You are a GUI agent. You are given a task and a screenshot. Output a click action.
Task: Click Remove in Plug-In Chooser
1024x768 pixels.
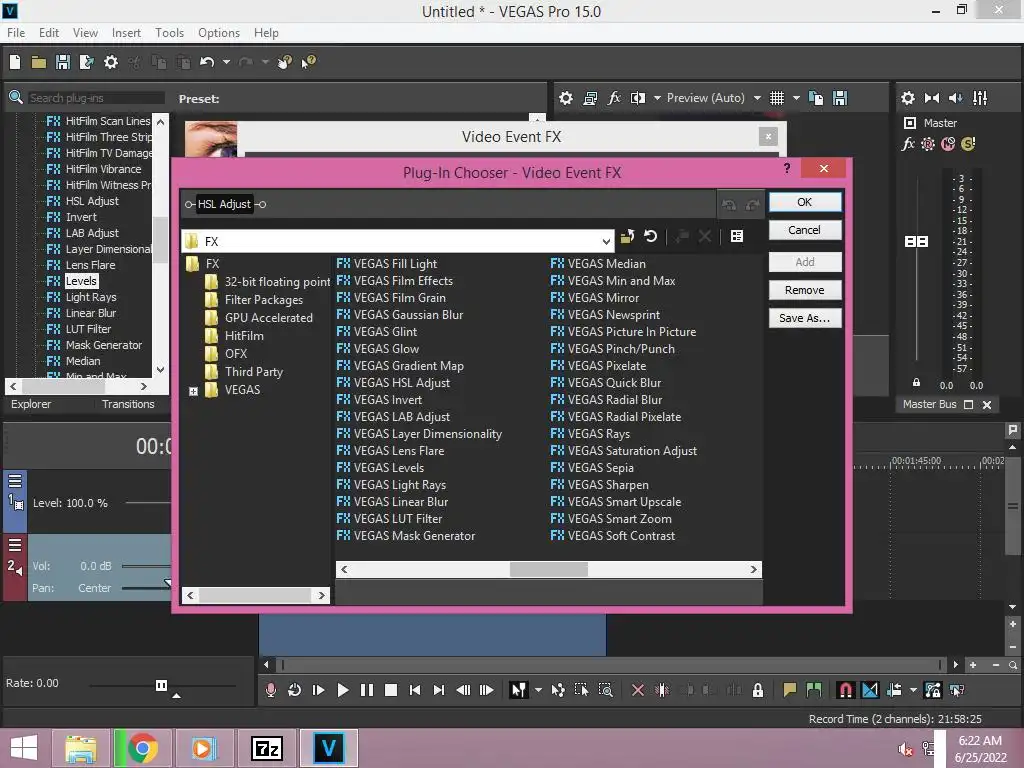click(805, 290)
